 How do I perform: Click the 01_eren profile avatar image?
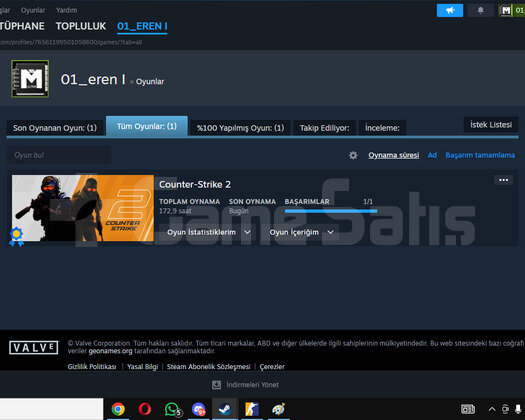click(30, 79)
